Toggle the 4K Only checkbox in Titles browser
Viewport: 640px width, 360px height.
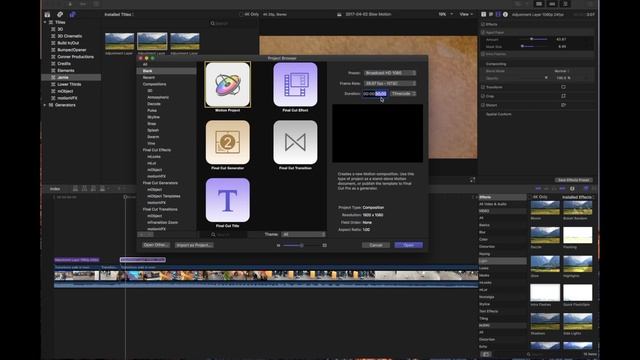click(x=241, y=14)
